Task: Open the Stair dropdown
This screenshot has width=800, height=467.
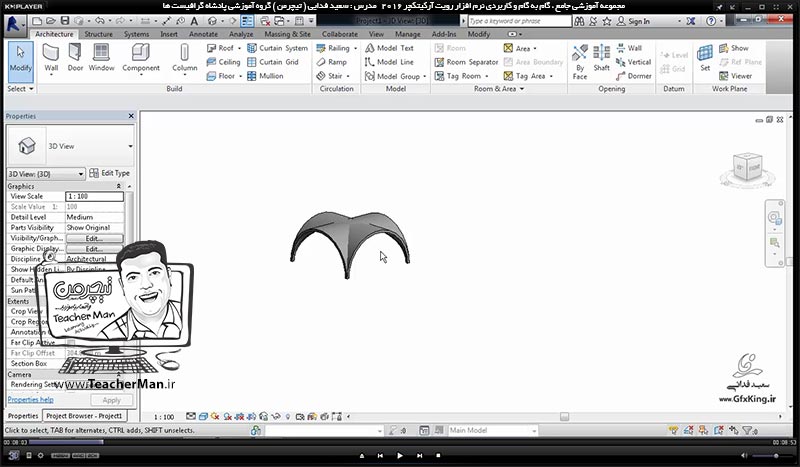Action: [348, 76]
